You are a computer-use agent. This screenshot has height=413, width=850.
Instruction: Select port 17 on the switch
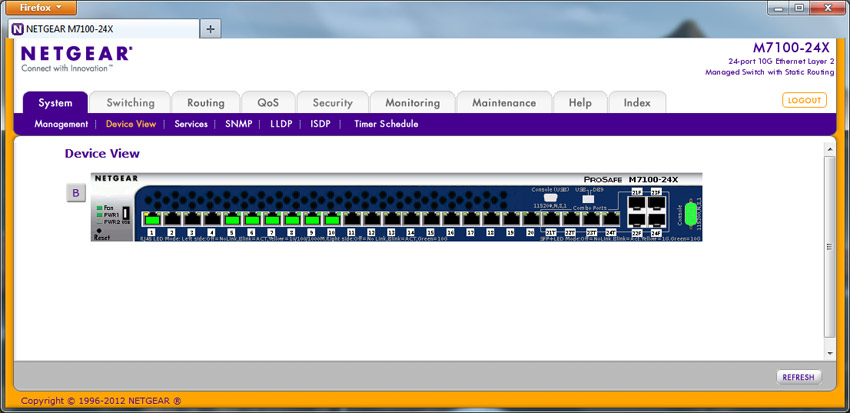point(472,219)
